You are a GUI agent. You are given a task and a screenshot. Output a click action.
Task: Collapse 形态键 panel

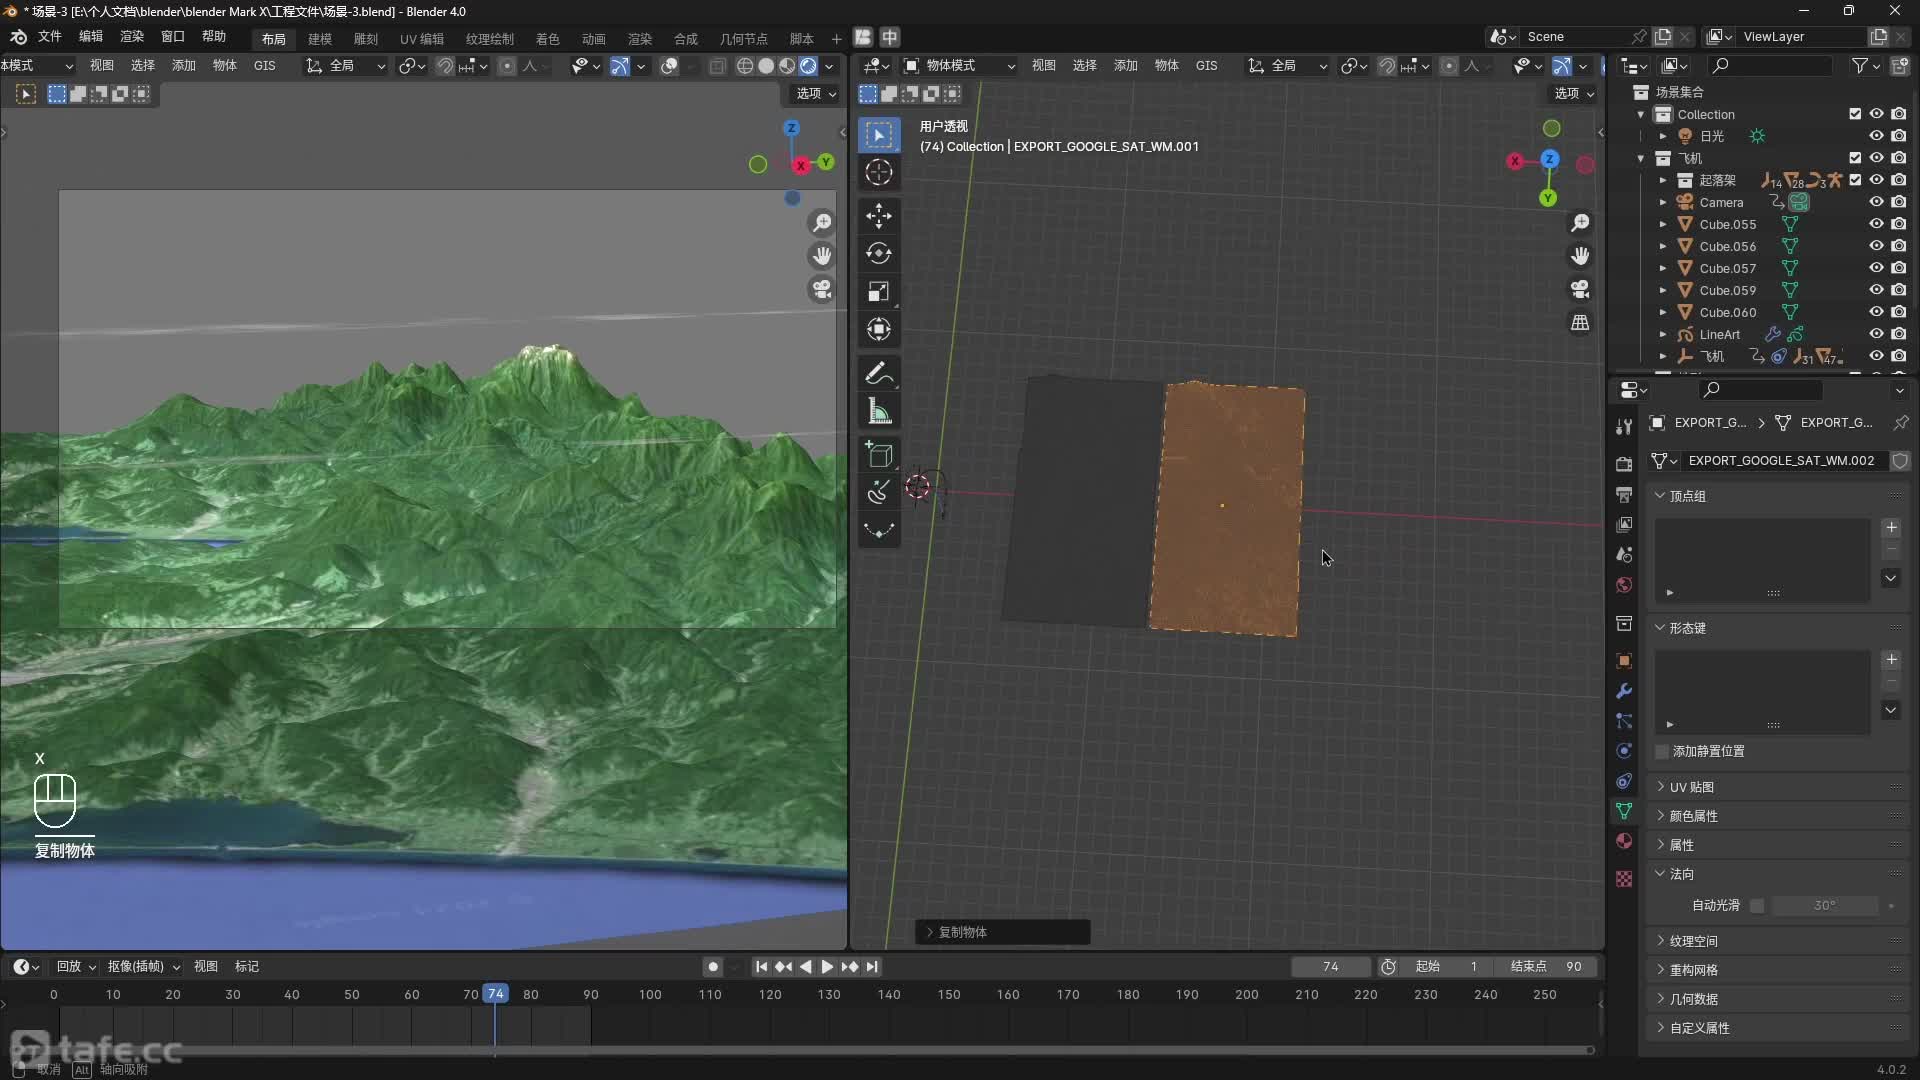point(1660,628)
